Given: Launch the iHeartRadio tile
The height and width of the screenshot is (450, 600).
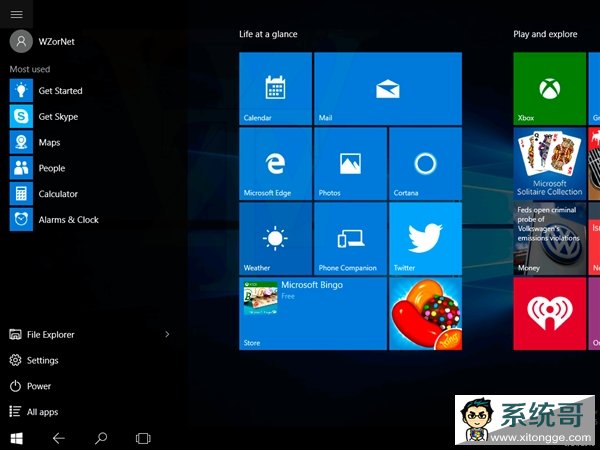Looking at the screenshot, I should click(x=549, y=314).
